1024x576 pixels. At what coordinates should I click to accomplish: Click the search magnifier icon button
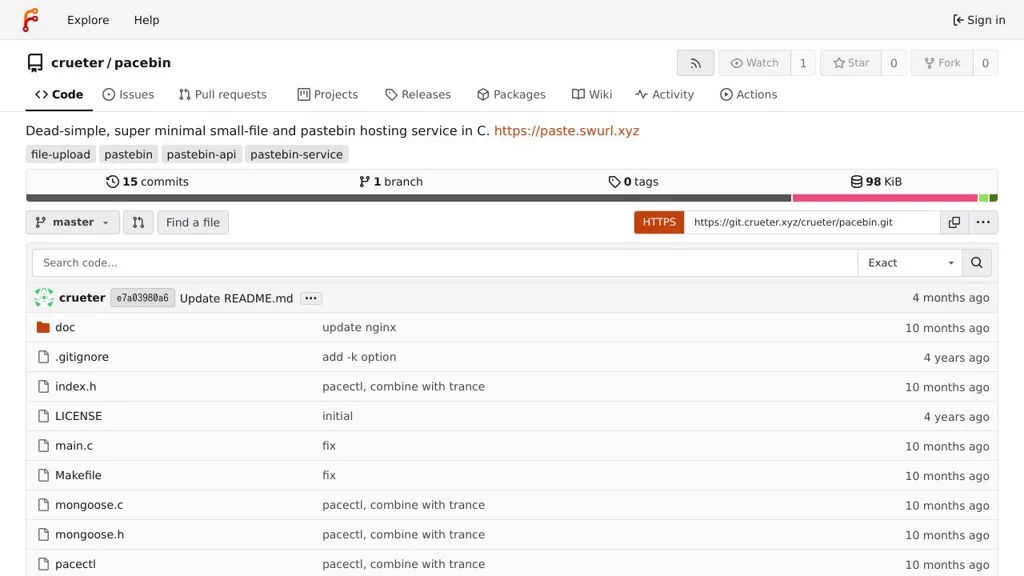click(976, 263)
